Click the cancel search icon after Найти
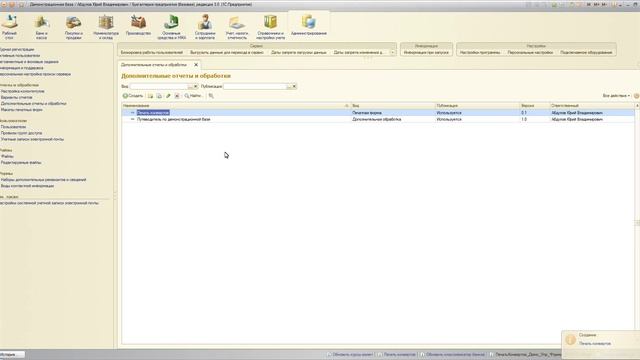This screenshot has height=360, width=640. click(211, 96)
